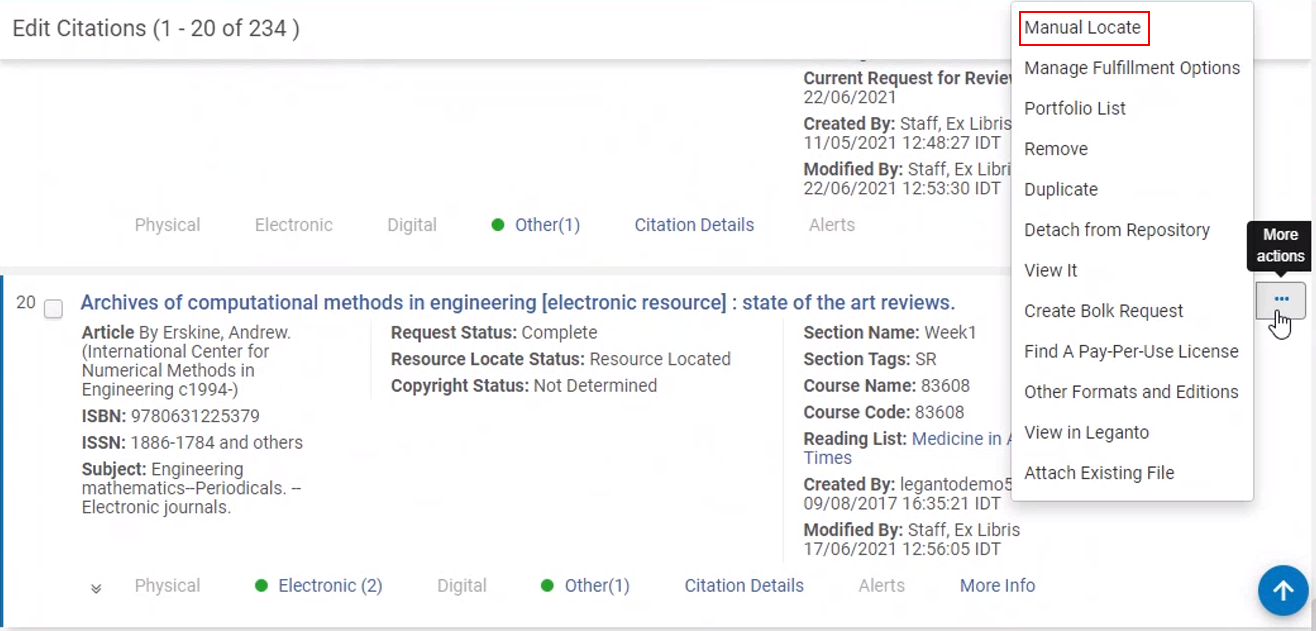Image resolution: width=1316 pixels, height=631 pixels.
Task: Select the checkbox for citation 20
Action: (54, 309)
